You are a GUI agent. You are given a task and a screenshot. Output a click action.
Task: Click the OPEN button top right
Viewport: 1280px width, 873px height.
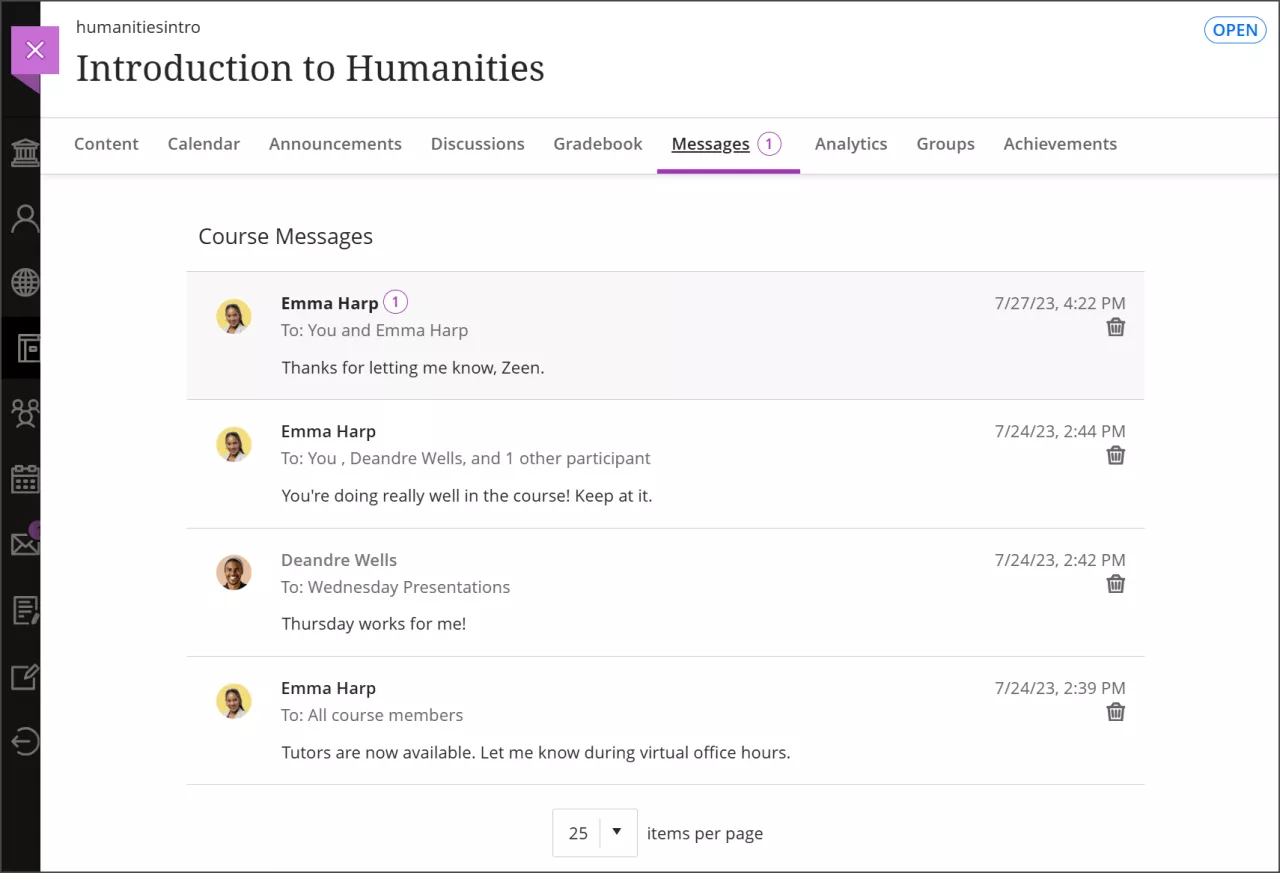(1235, 30)
